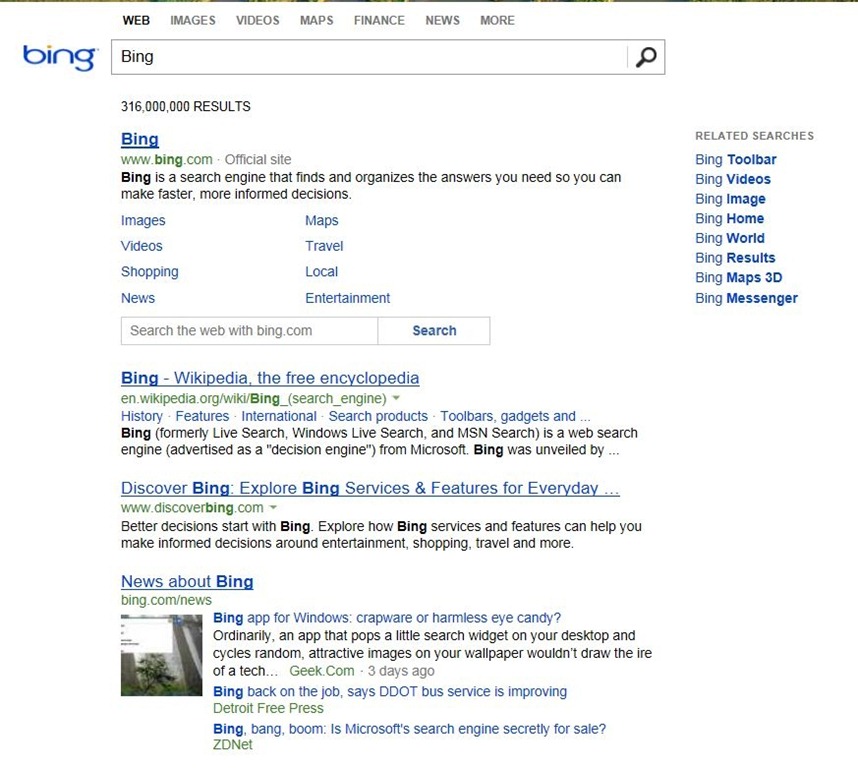
Task: Click the magnifying glass search icon
Action: point(646,57)
